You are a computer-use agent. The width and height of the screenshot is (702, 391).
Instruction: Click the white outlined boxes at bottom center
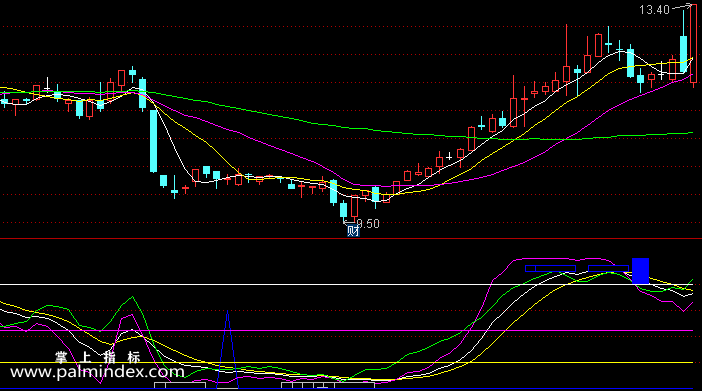point(328,385)
